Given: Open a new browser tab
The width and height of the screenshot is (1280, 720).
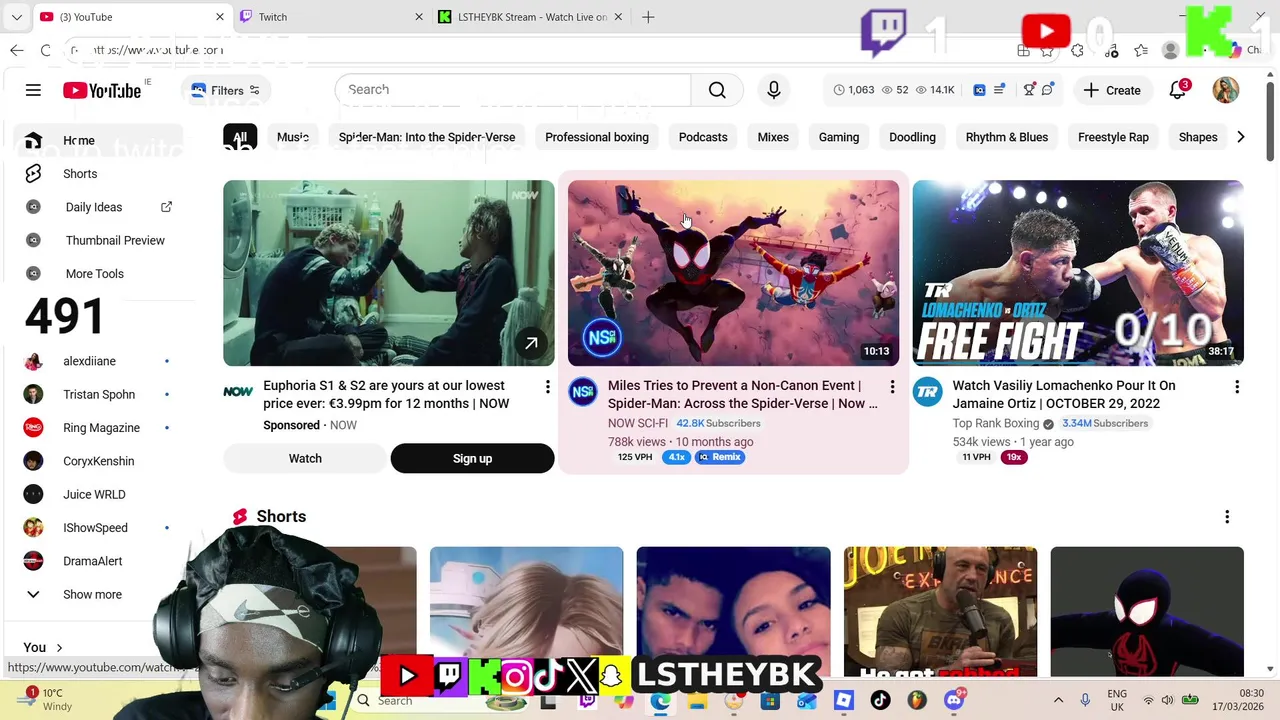Looking at the screenshot, I should (x=648, y=17).
